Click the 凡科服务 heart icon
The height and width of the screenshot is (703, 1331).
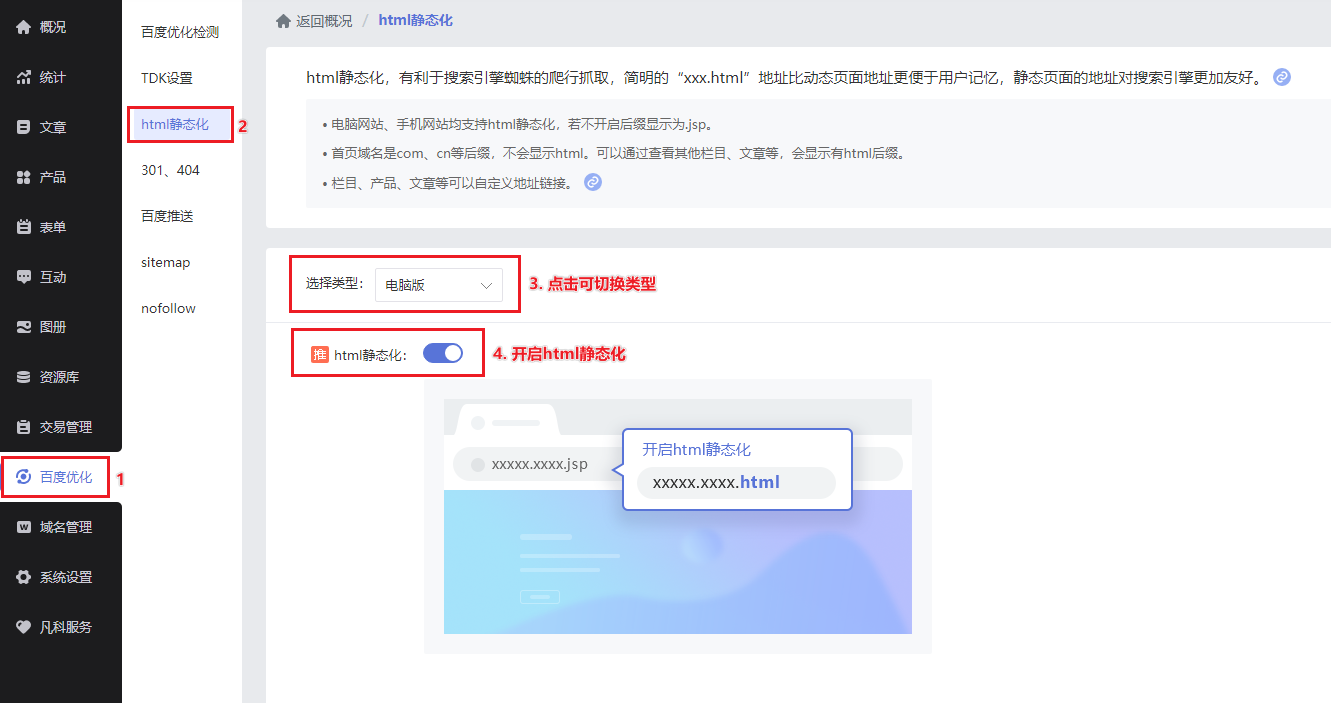[x=24, y=627]
